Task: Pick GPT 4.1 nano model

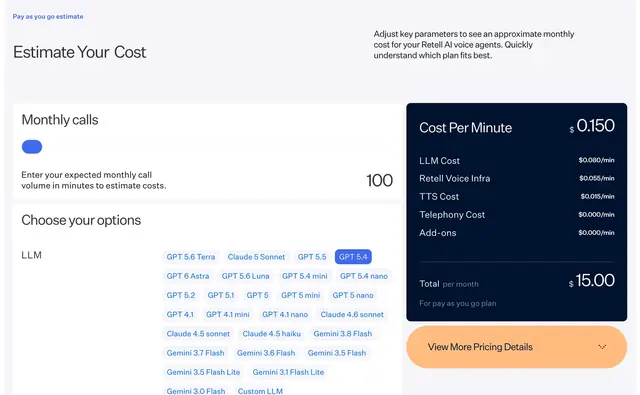Action: pyautogui.click(x=285, y=314)
